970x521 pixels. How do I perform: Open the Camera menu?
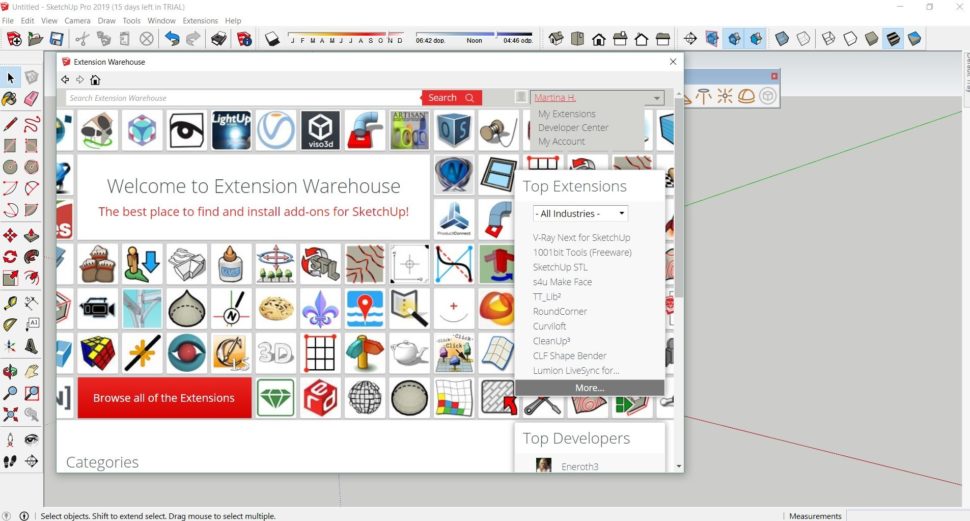click(77, 20)
